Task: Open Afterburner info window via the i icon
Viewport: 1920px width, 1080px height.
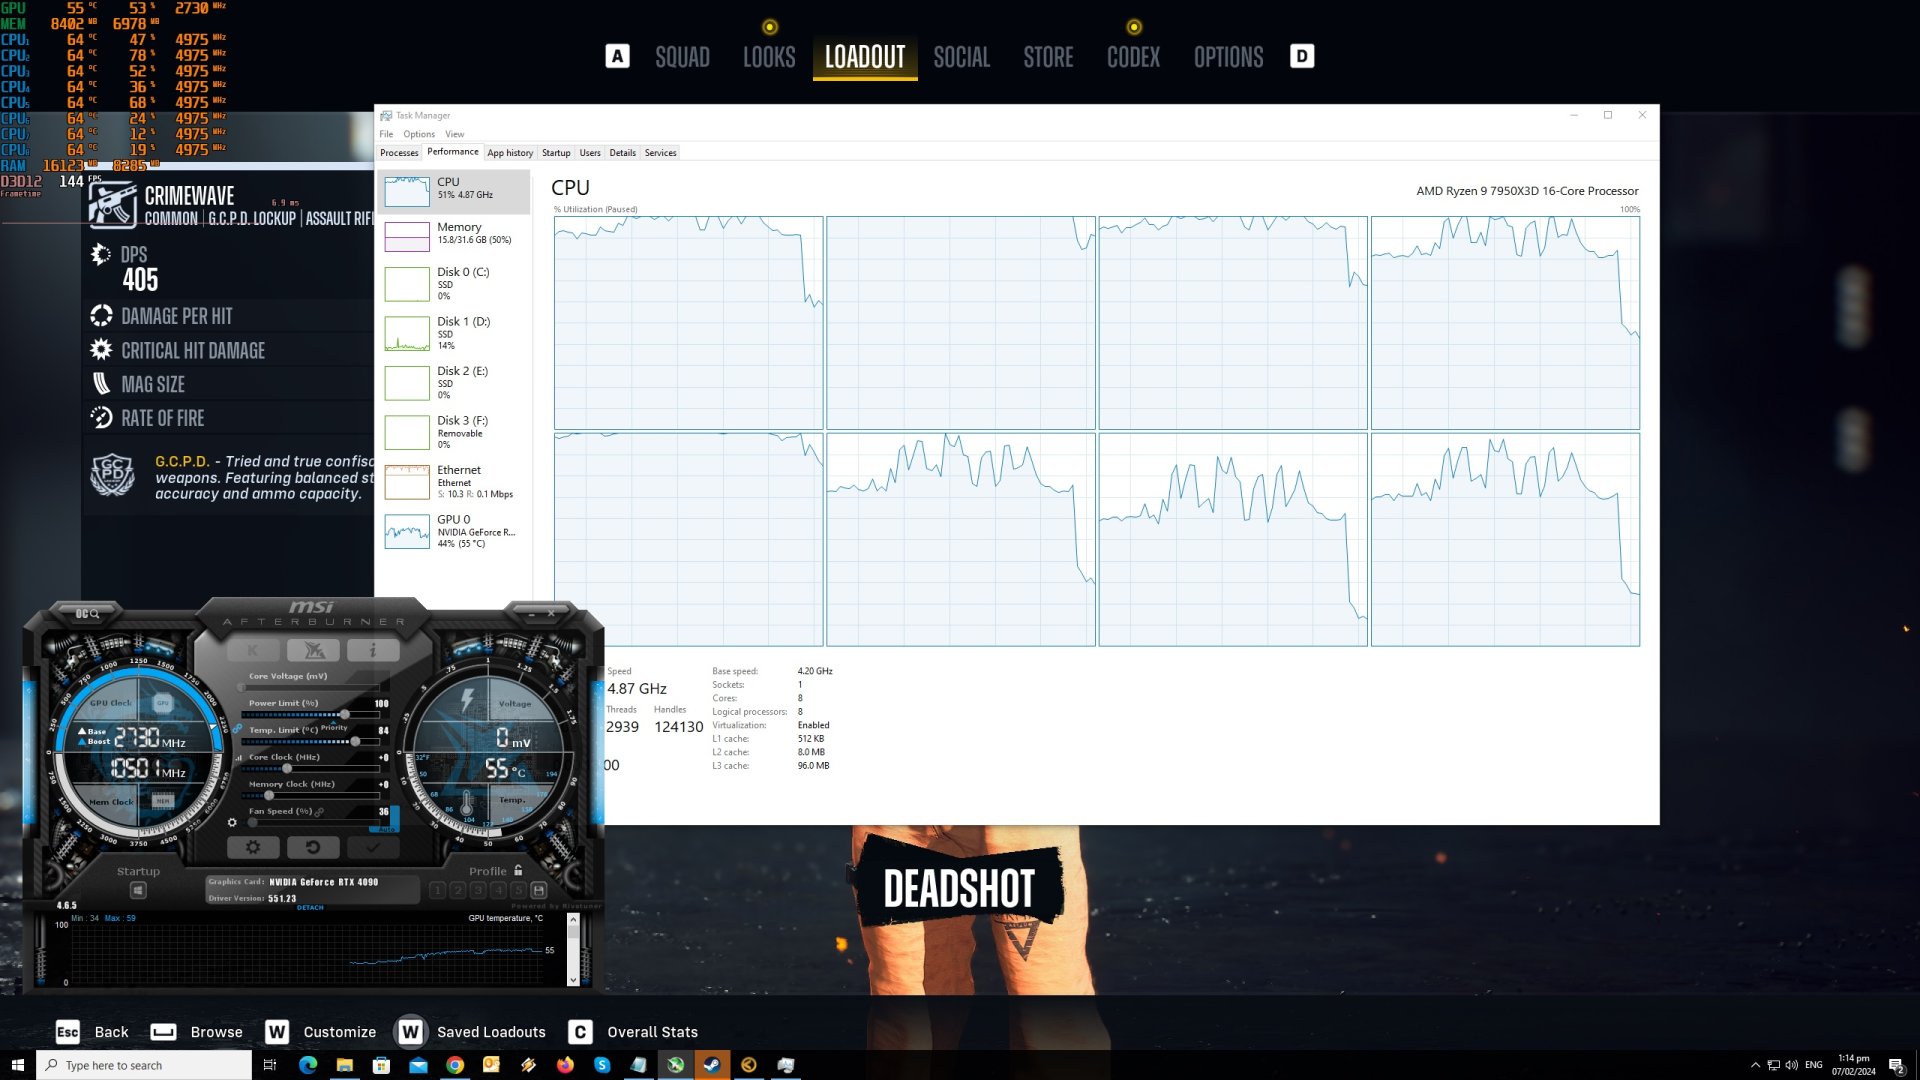Action: click(x=372, y=649)
